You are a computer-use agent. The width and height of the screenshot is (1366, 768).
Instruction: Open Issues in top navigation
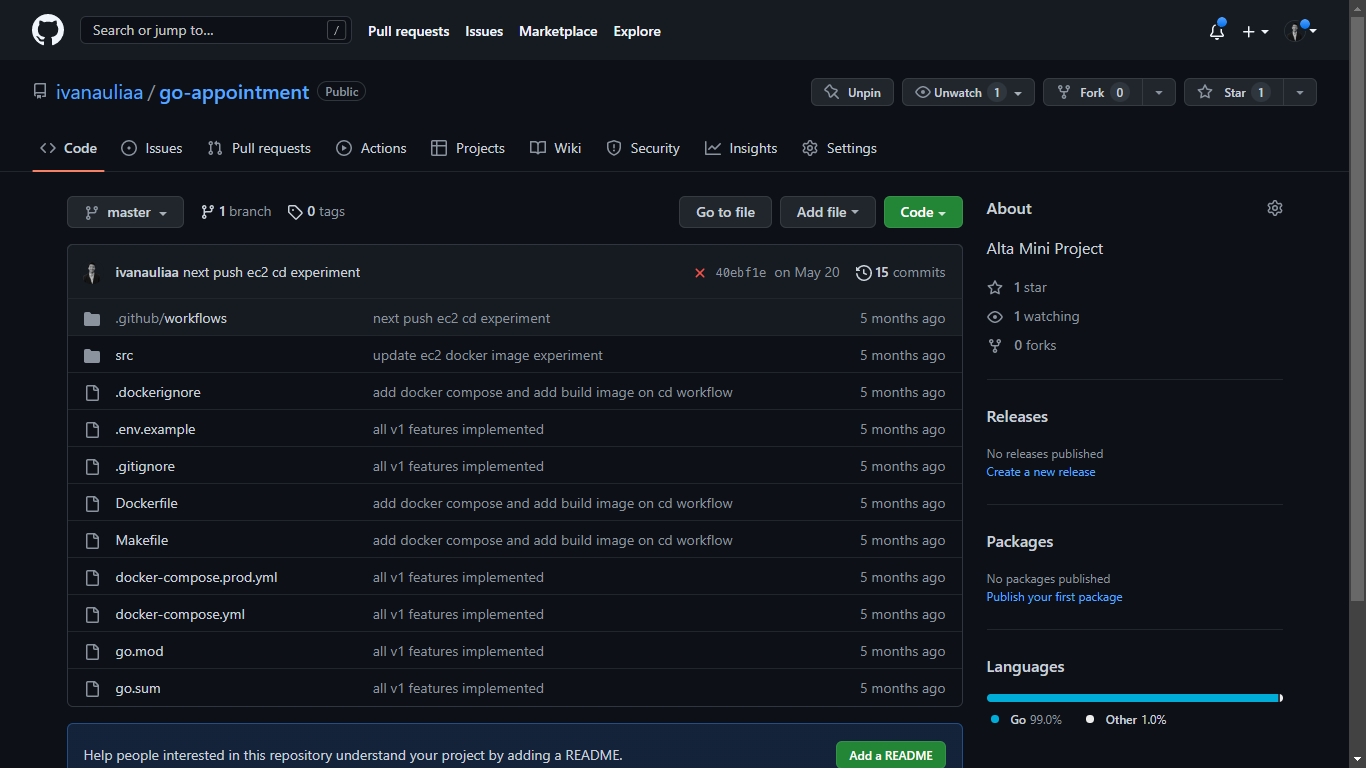[x=484, y=31]
